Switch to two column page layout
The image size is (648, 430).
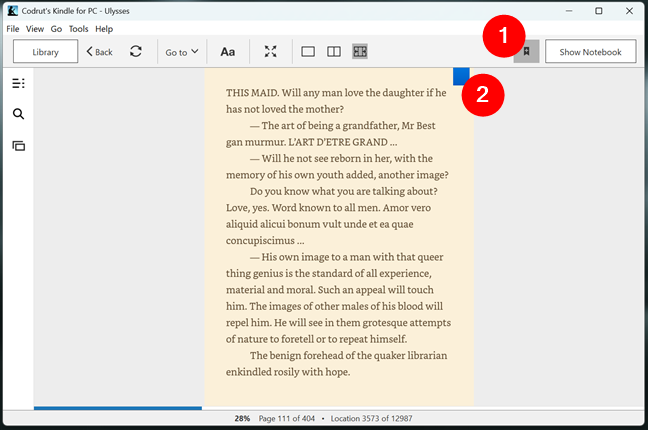[334, 51]
